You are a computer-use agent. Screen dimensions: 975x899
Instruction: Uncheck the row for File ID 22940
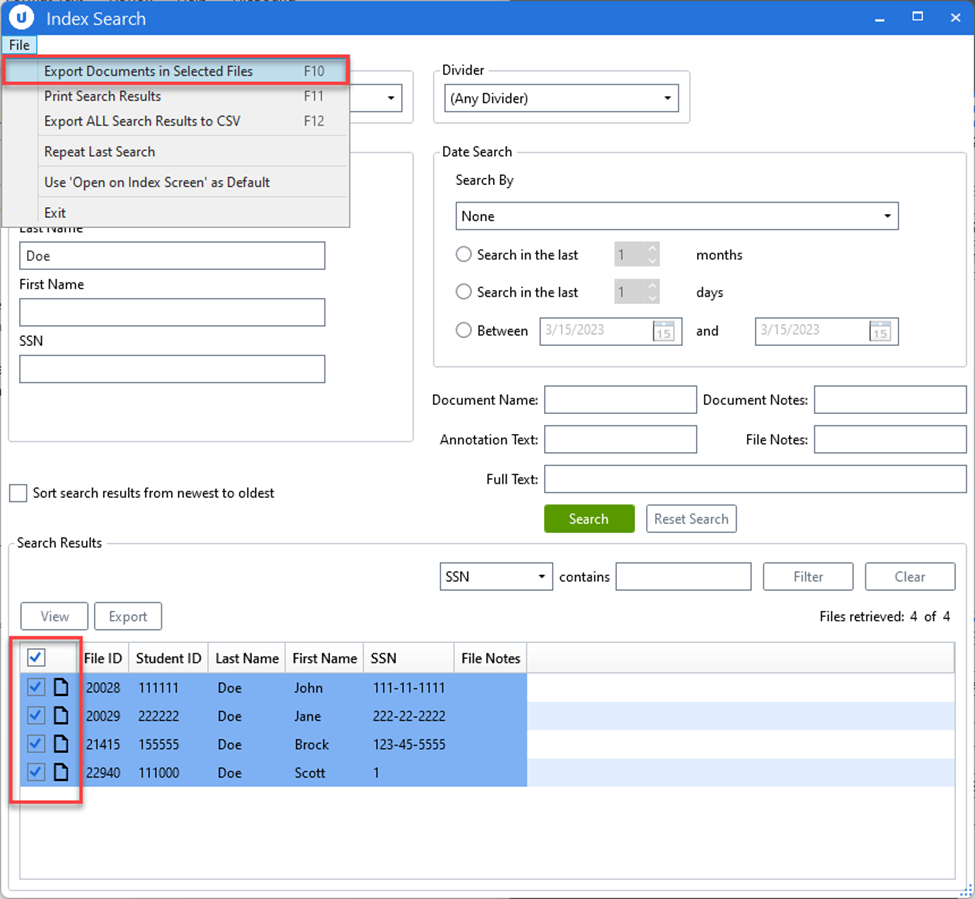pos(36,772)
